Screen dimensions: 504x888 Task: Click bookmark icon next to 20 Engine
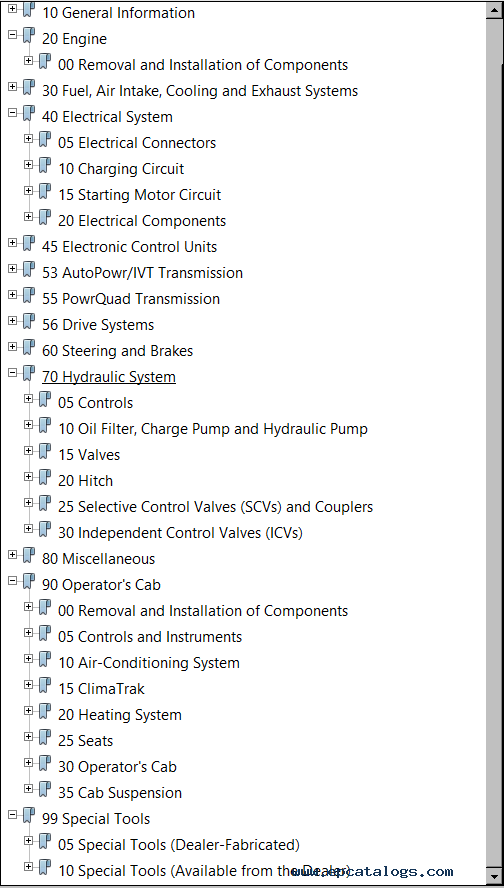(x=29, y=36)
